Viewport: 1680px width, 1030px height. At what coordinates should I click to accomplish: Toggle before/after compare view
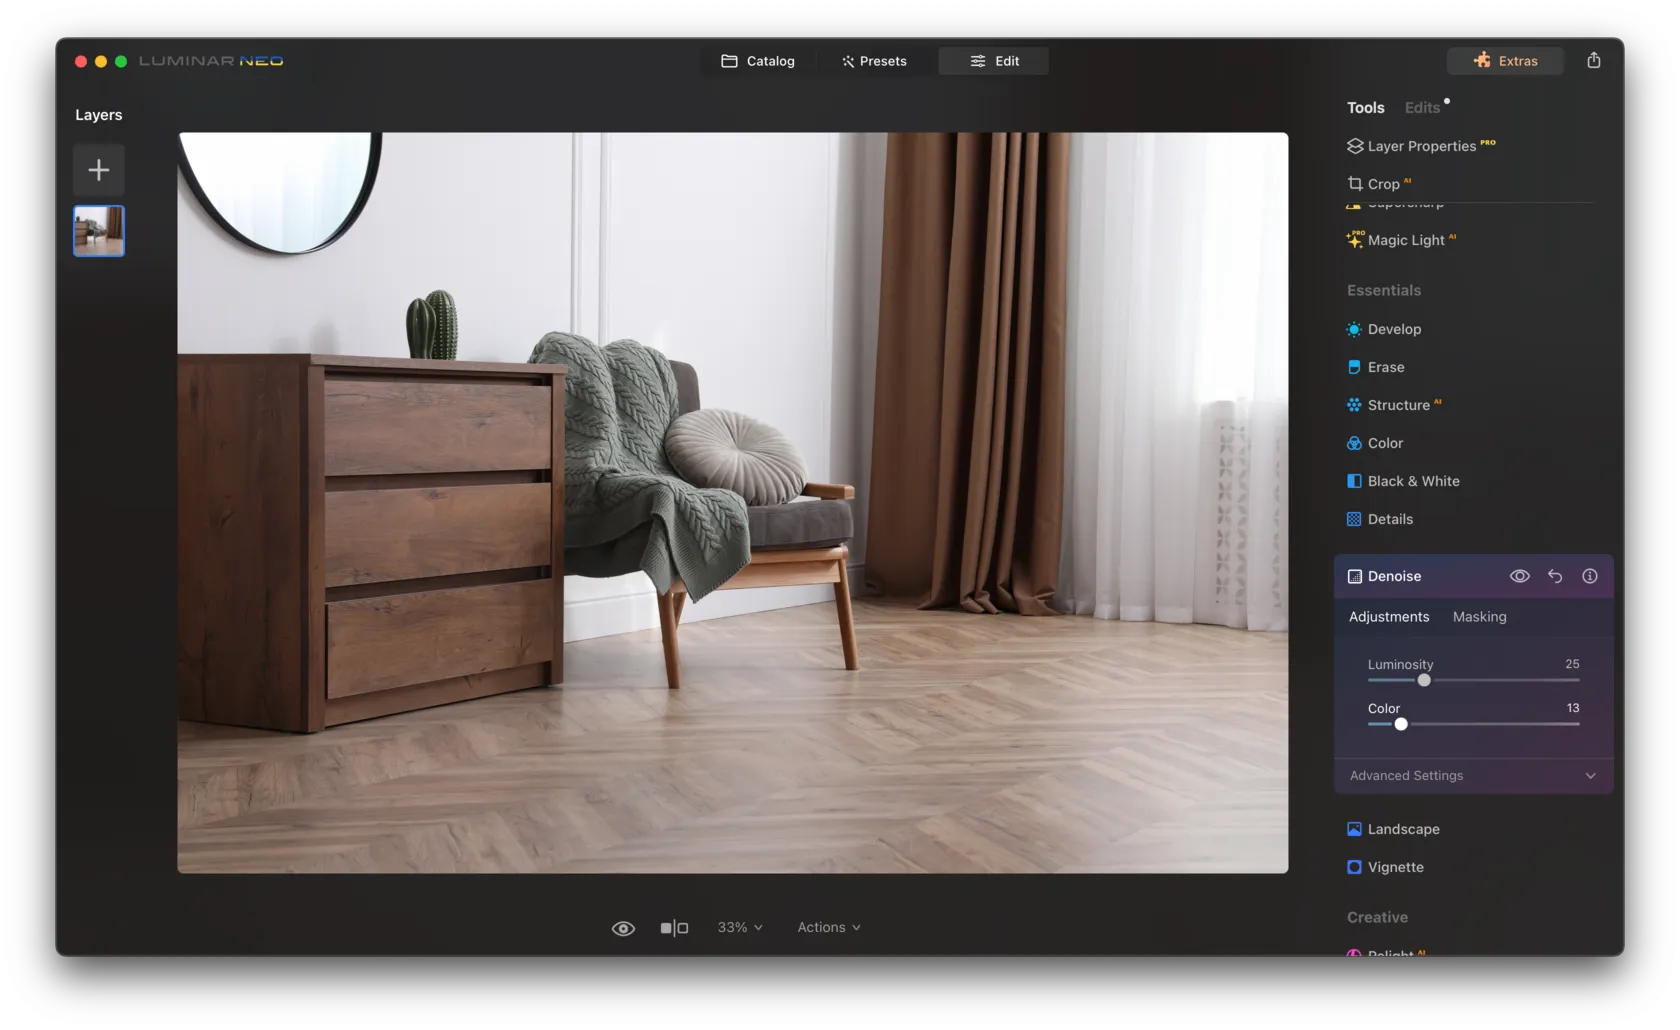tap(674, 928)
